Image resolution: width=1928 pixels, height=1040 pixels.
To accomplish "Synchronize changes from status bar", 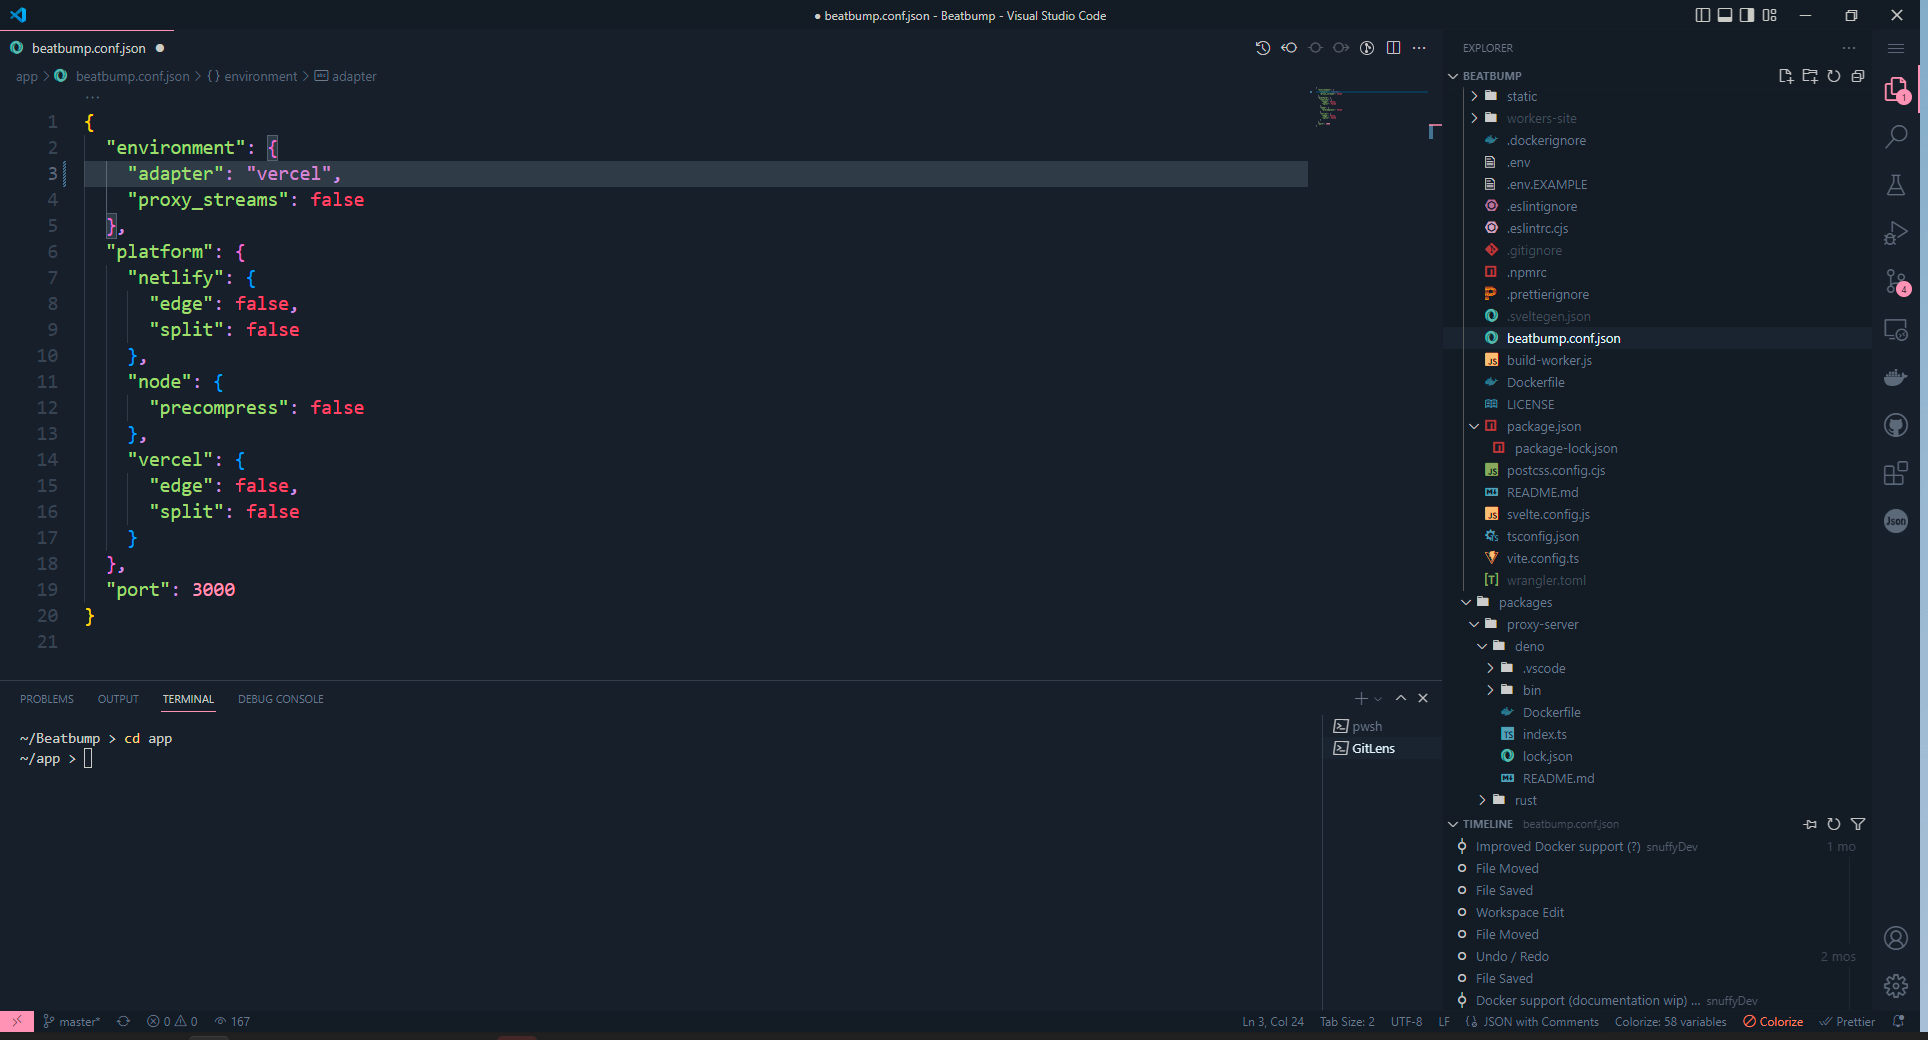I will [x=123, y=1021].
